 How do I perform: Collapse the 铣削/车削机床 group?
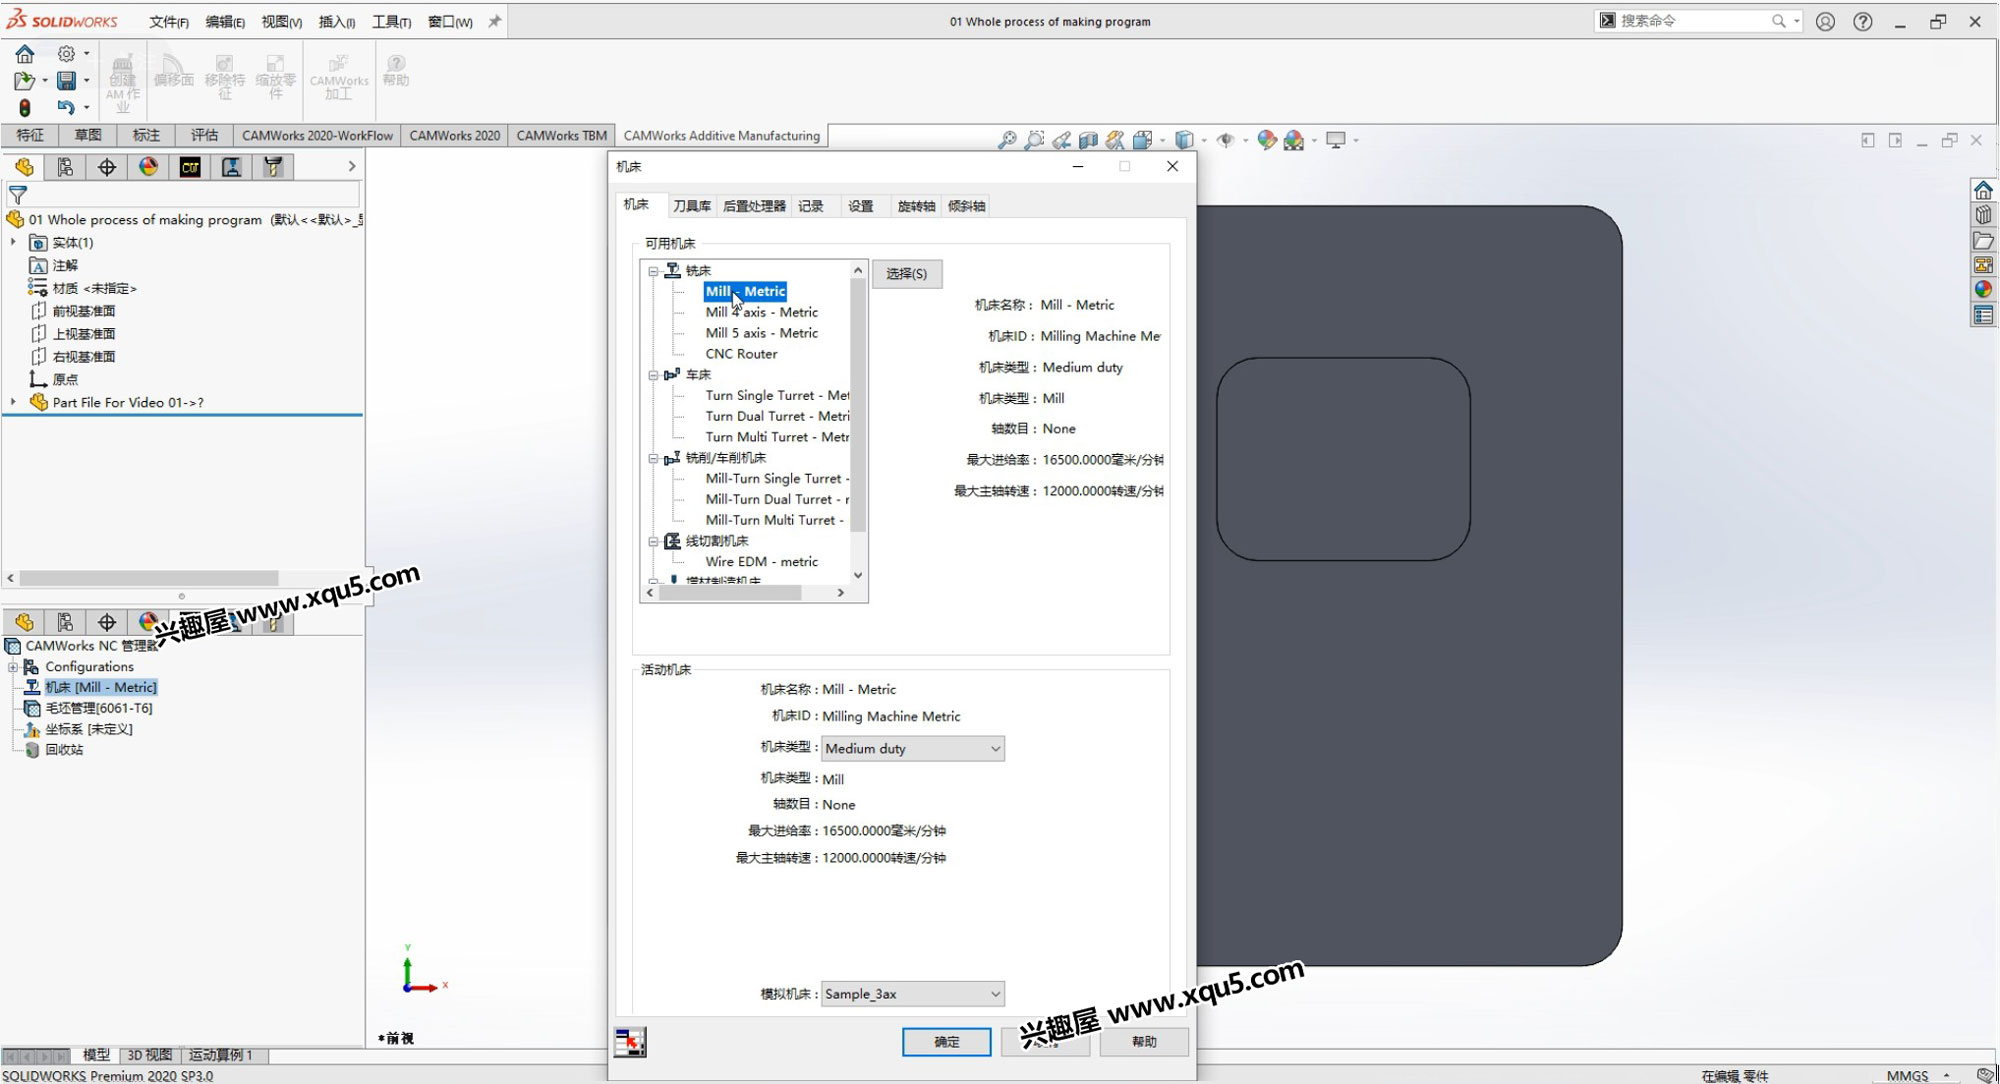[653, 458]
